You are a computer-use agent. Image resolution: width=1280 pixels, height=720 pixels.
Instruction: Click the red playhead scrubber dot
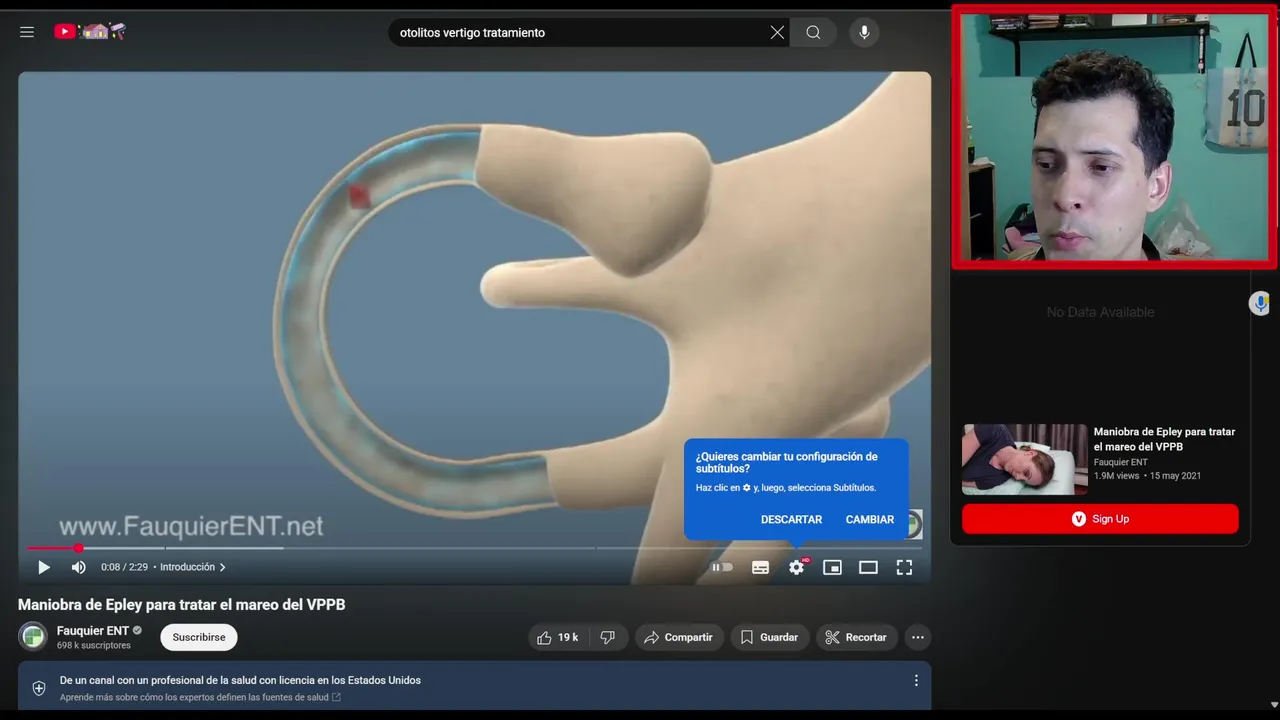pos(78,548)
